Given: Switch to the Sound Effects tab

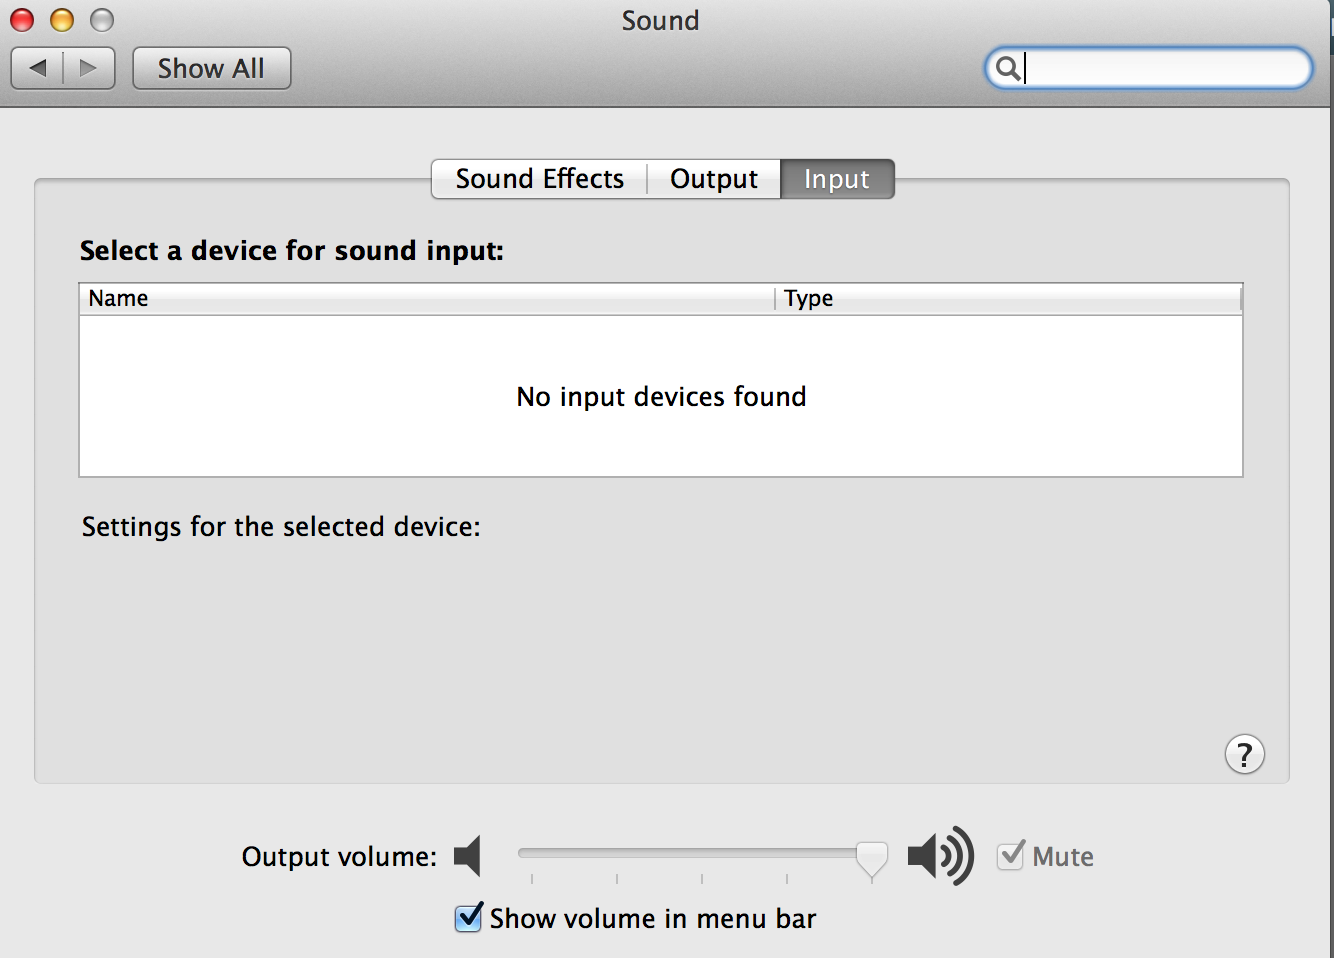Looking at the screenshot, I should (538, 178).
